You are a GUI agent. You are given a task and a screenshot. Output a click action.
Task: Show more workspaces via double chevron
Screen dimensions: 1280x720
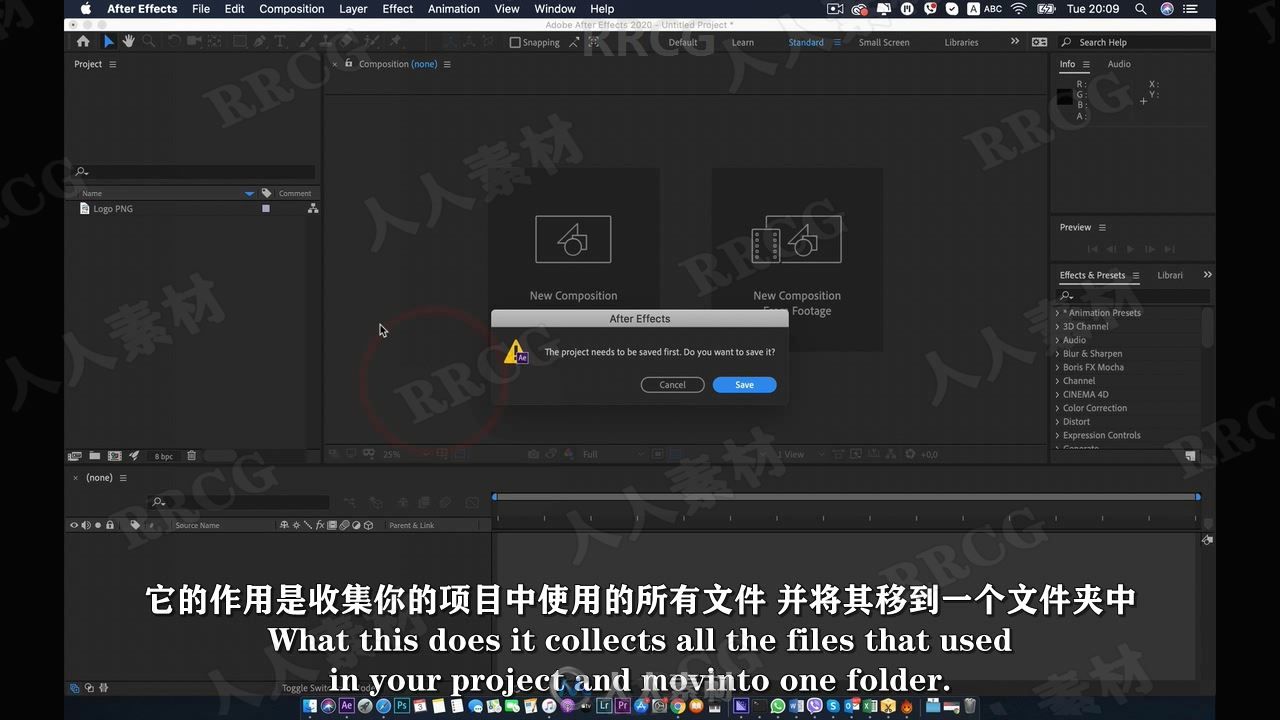point(1015,42)
